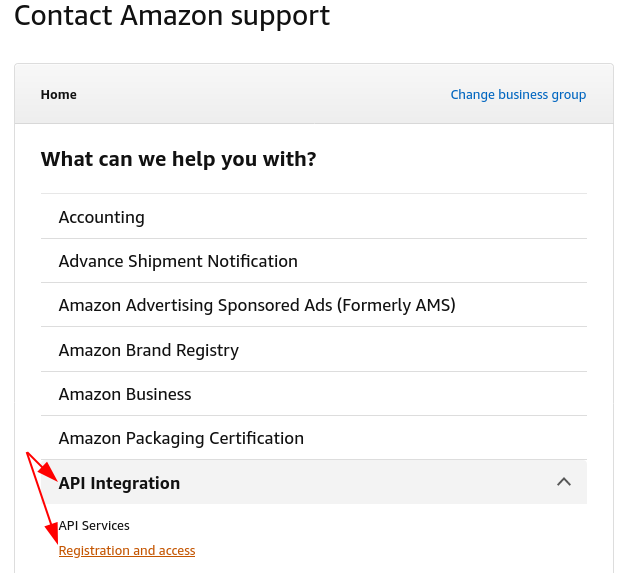Open the Registration and access link

coord(127,551)
